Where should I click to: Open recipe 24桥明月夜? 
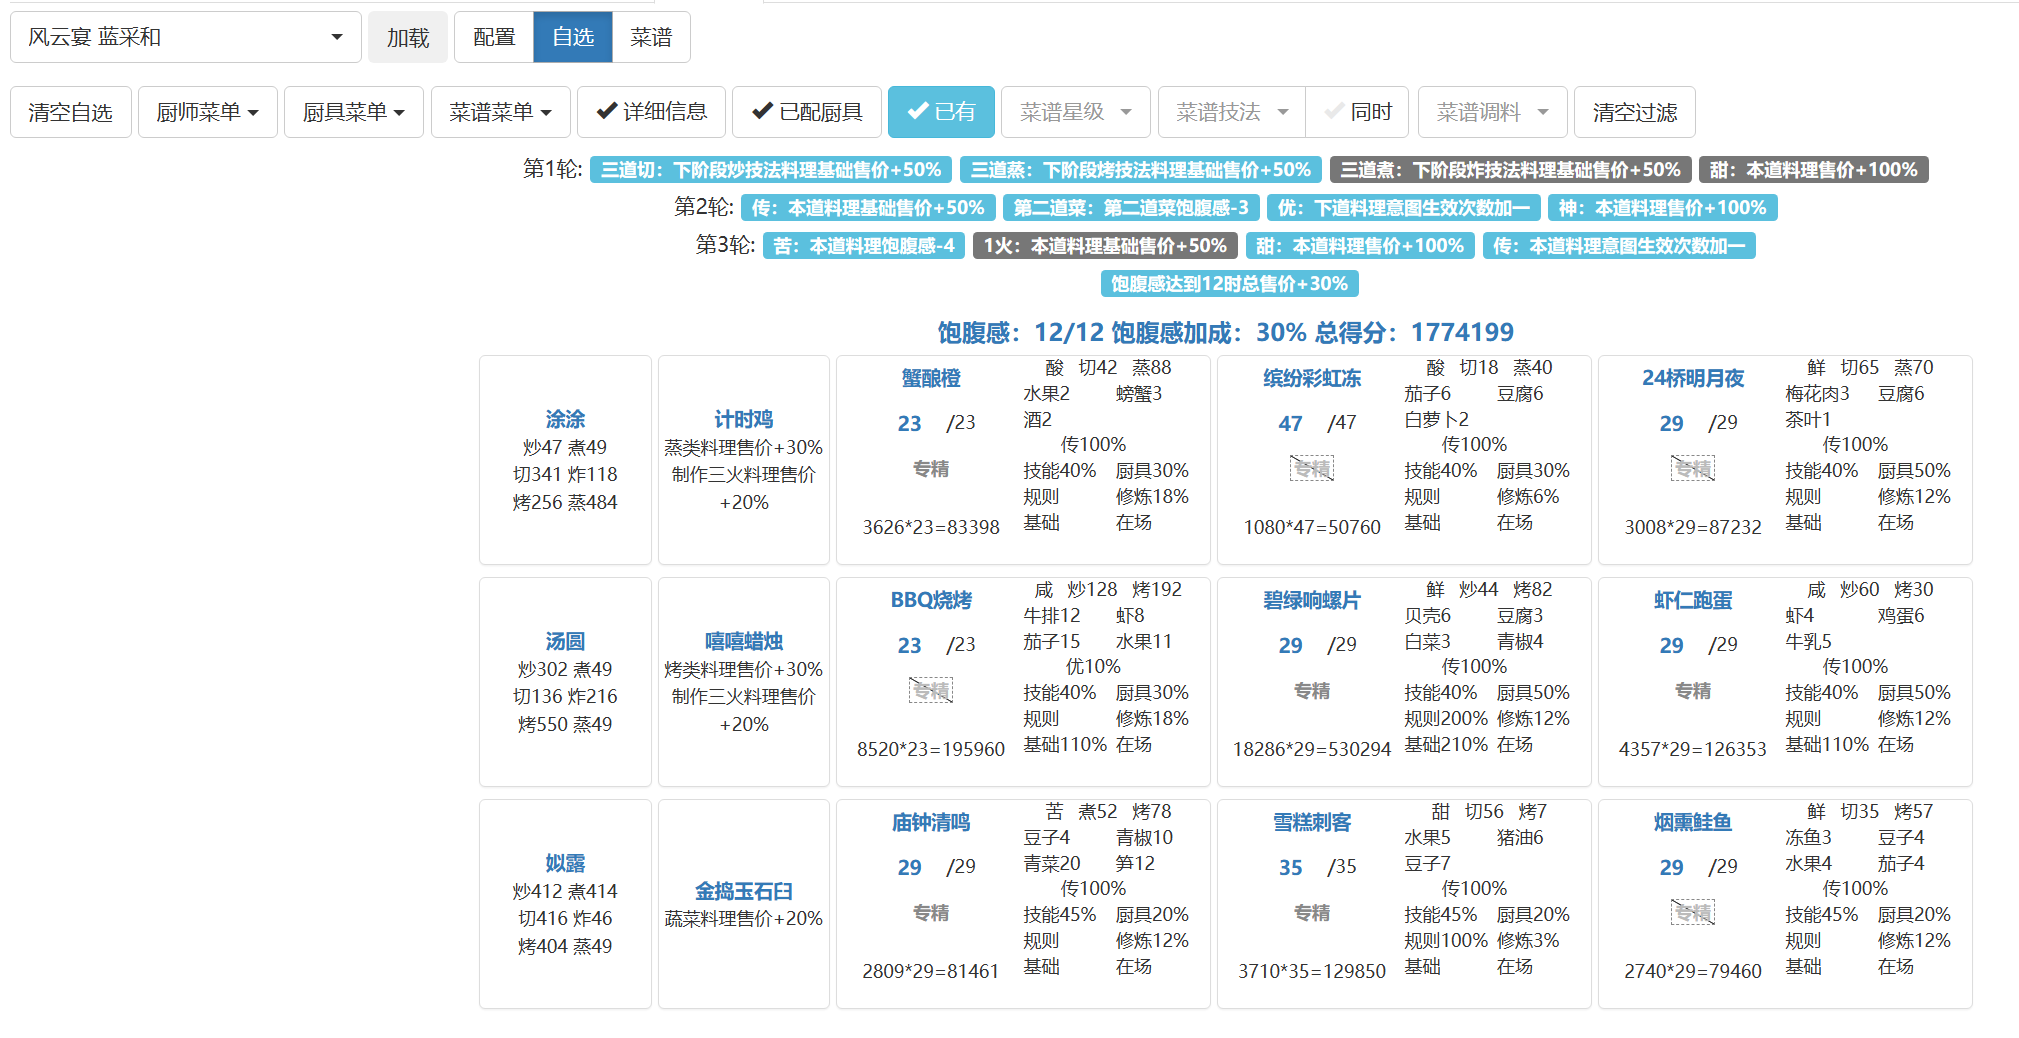1693,378
